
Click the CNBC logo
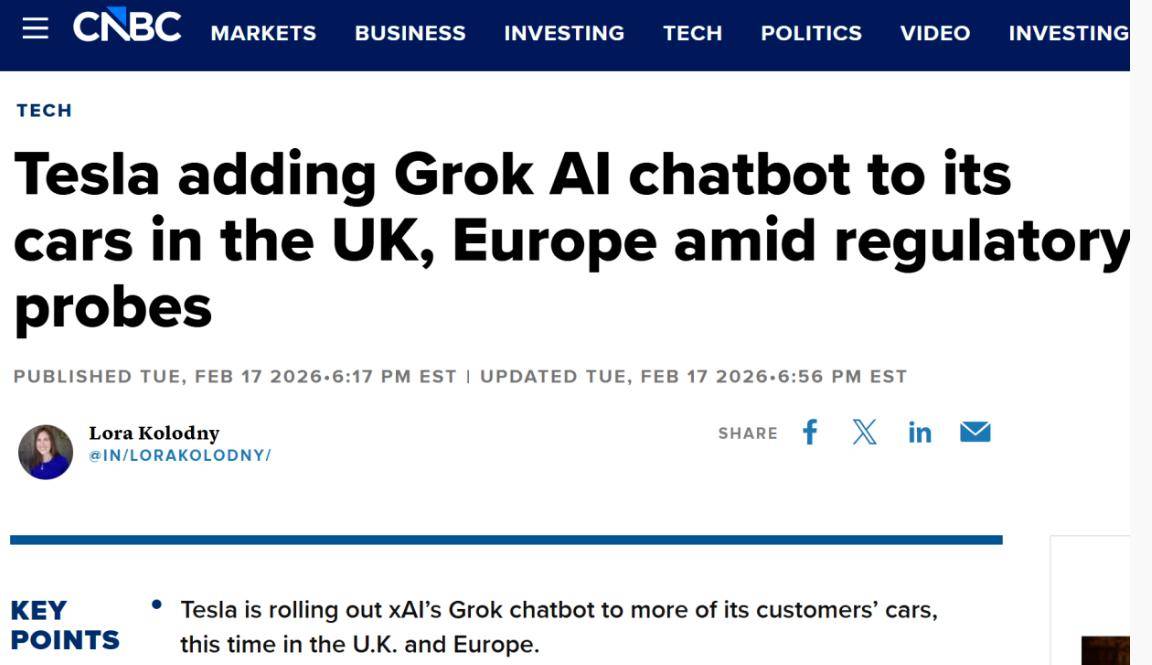click(x=127, y=28)
